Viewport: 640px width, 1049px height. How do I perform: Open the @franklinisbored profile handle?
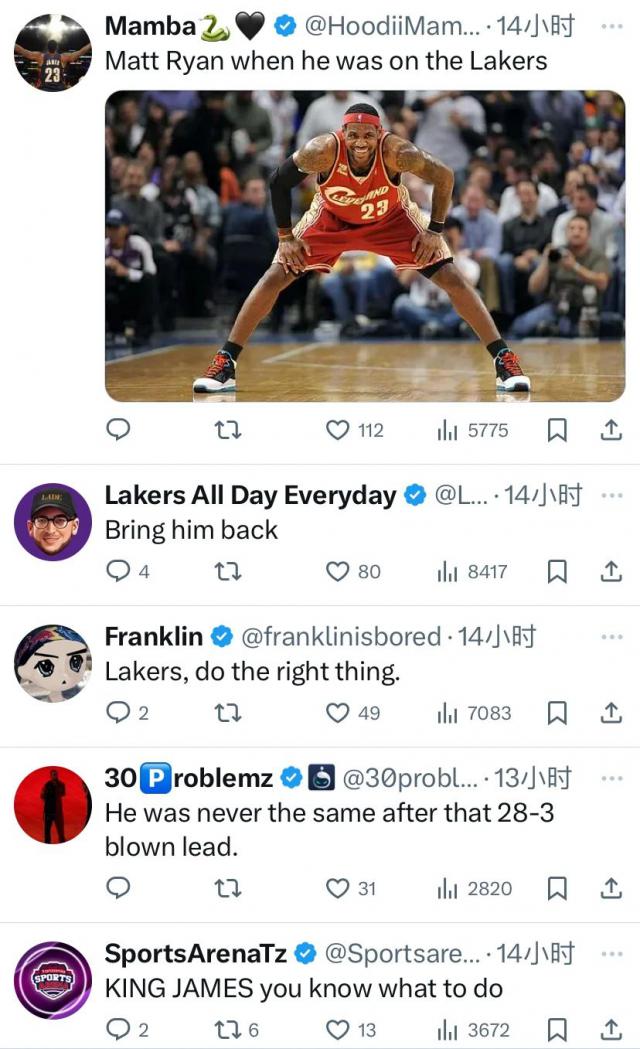340,636
